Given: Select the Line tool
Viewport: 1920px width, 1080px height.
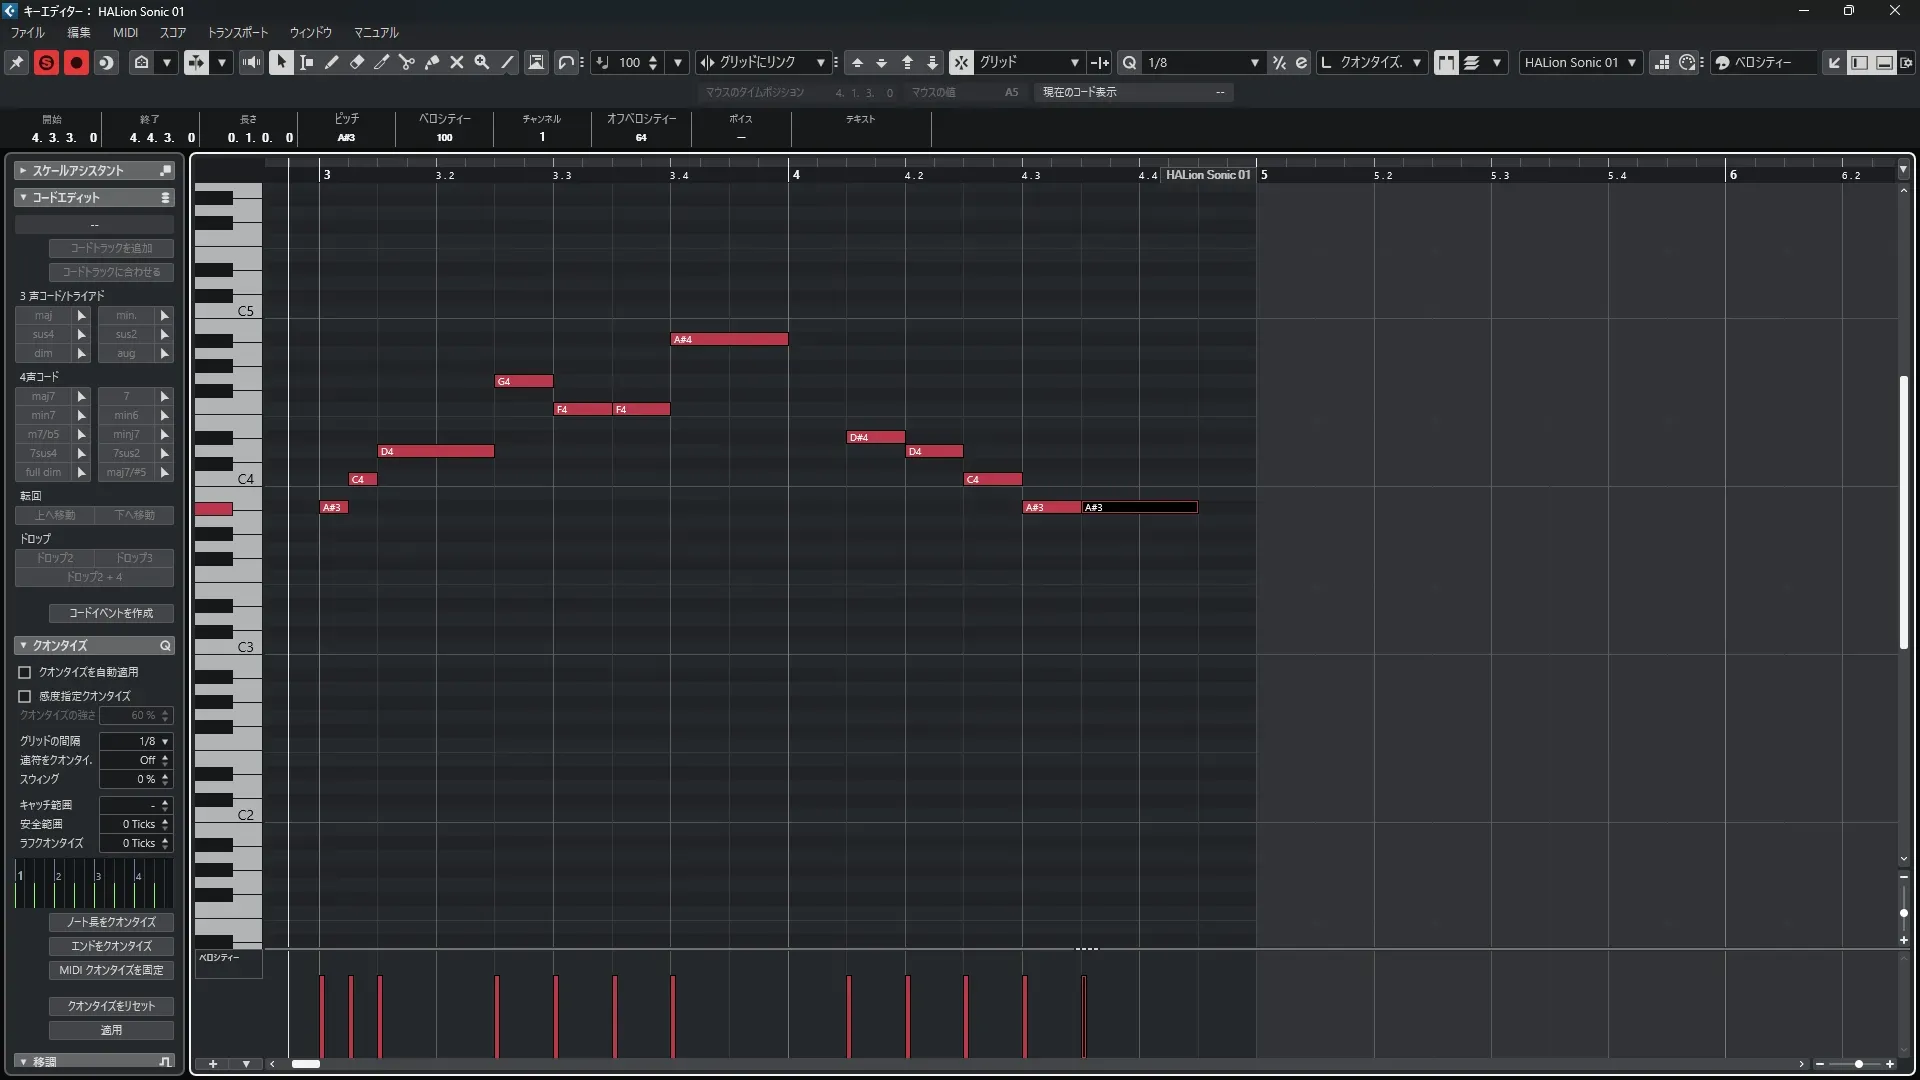Looking at the screenshot, I should tap(507, 62).
